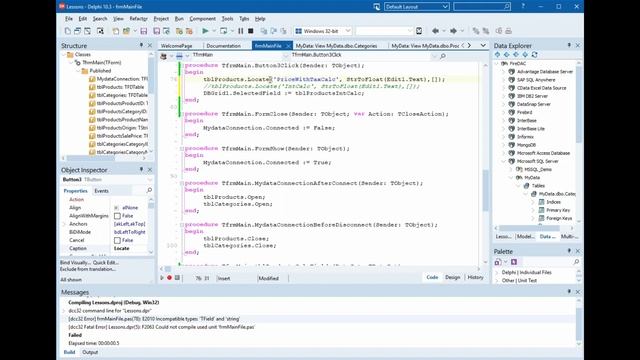Click the device icon beside platform combo

point(419,31)
